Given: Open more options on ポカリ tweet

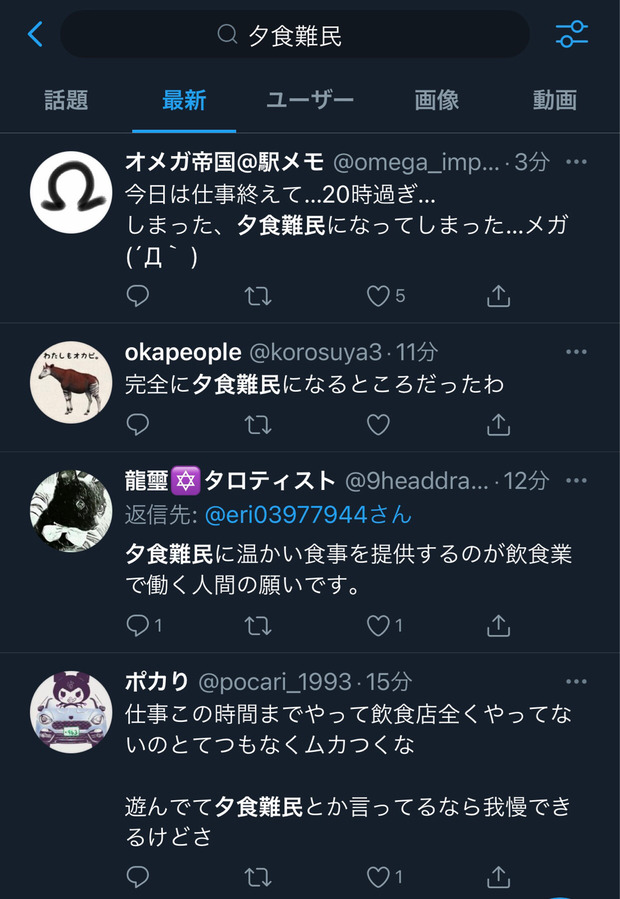Looking at the screenshot, I should coord(576,681).
